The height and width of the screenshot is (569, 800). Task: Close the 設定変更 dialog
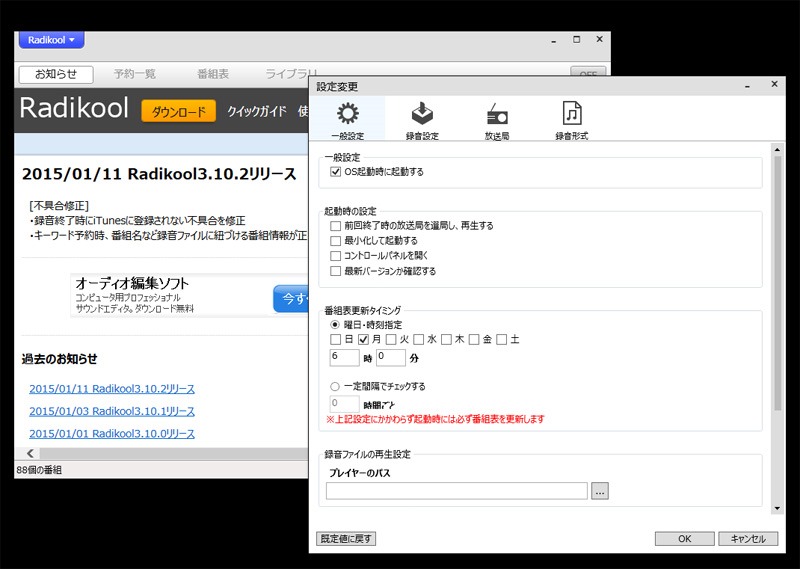774,84
